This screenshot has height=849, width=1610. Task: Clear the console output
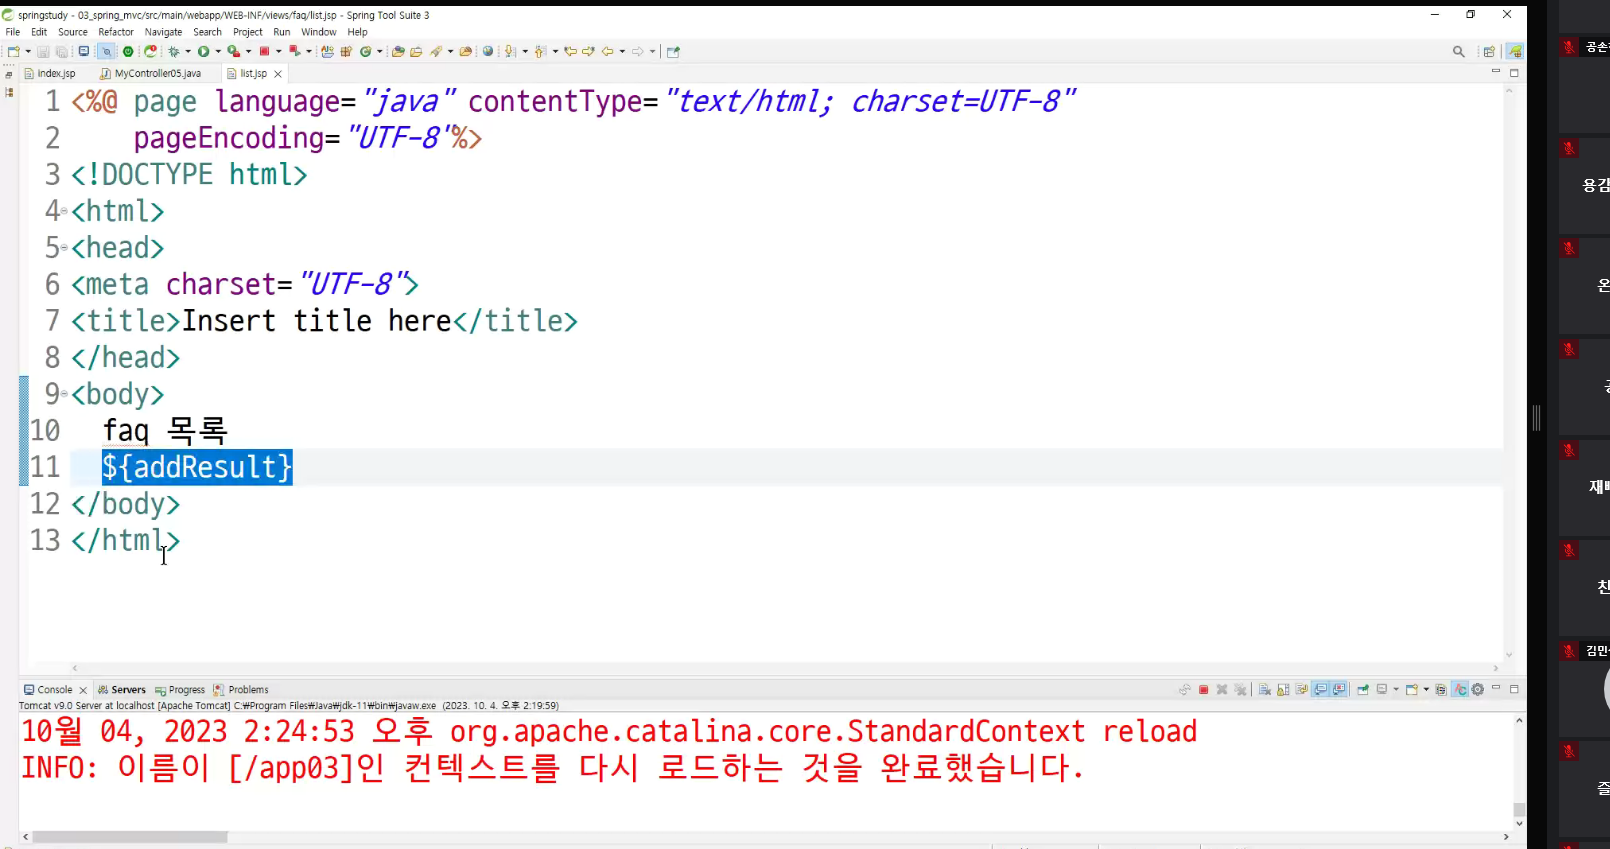point(1264,689)
